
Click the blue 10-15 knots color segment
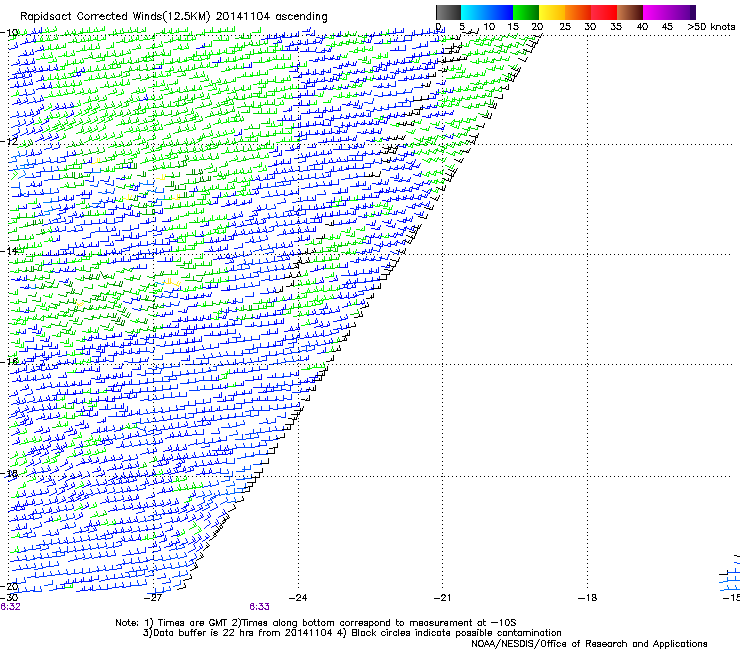(x=500, y=12)
